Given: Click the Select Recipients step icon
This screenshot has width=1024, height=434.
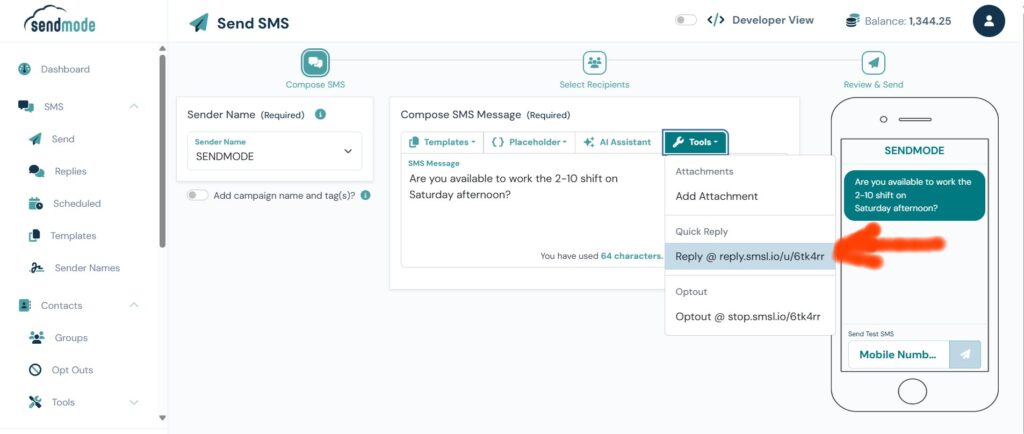Looking at the screenshot, I should [594, 63].
